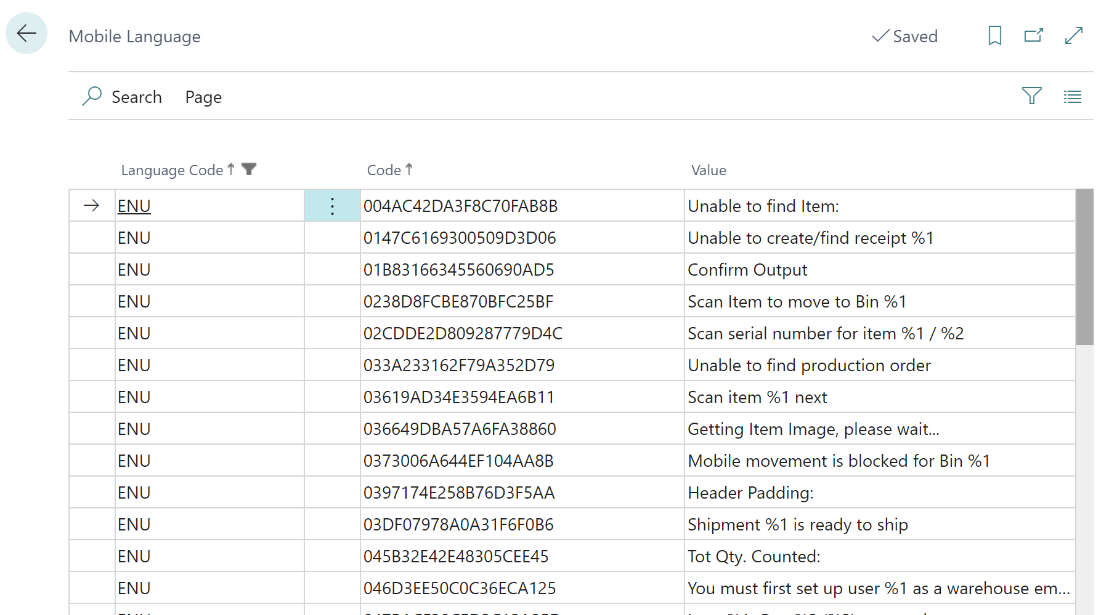Select the 'Confirm Output' value cell

click(x=747, y=270)
